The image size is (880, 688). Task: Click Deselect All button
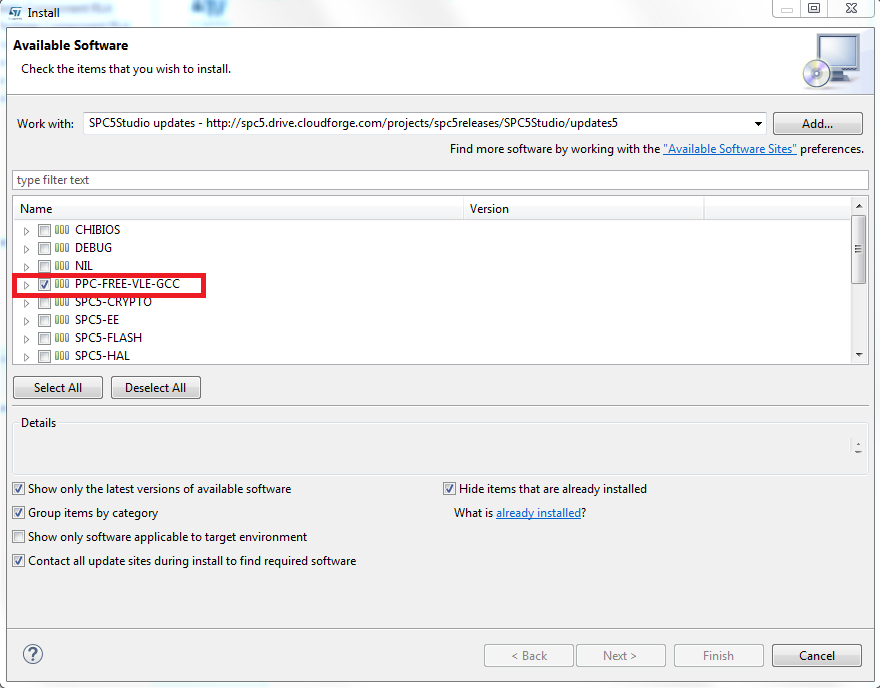pos(155,388)
